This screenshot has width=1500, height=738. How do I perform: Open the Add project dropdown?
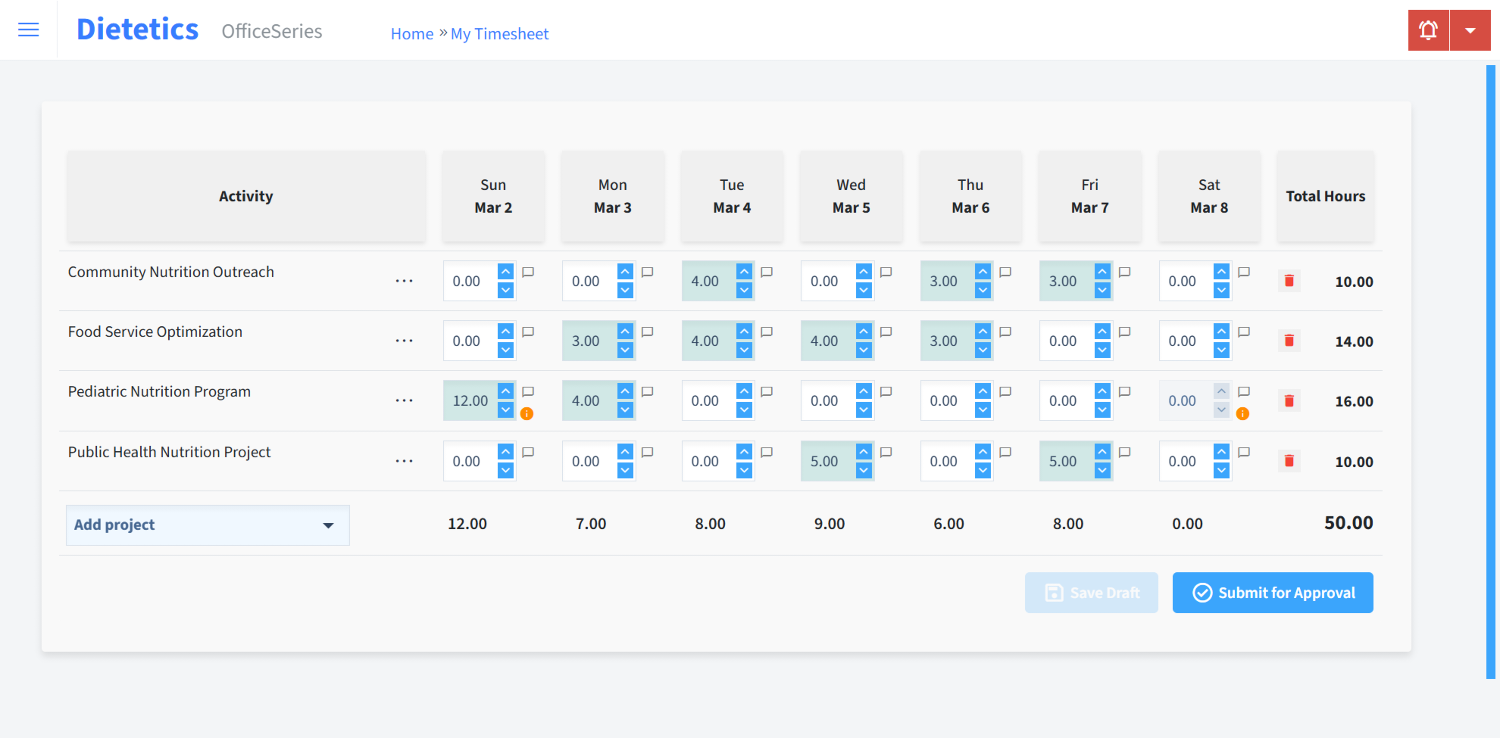[207, 525]
